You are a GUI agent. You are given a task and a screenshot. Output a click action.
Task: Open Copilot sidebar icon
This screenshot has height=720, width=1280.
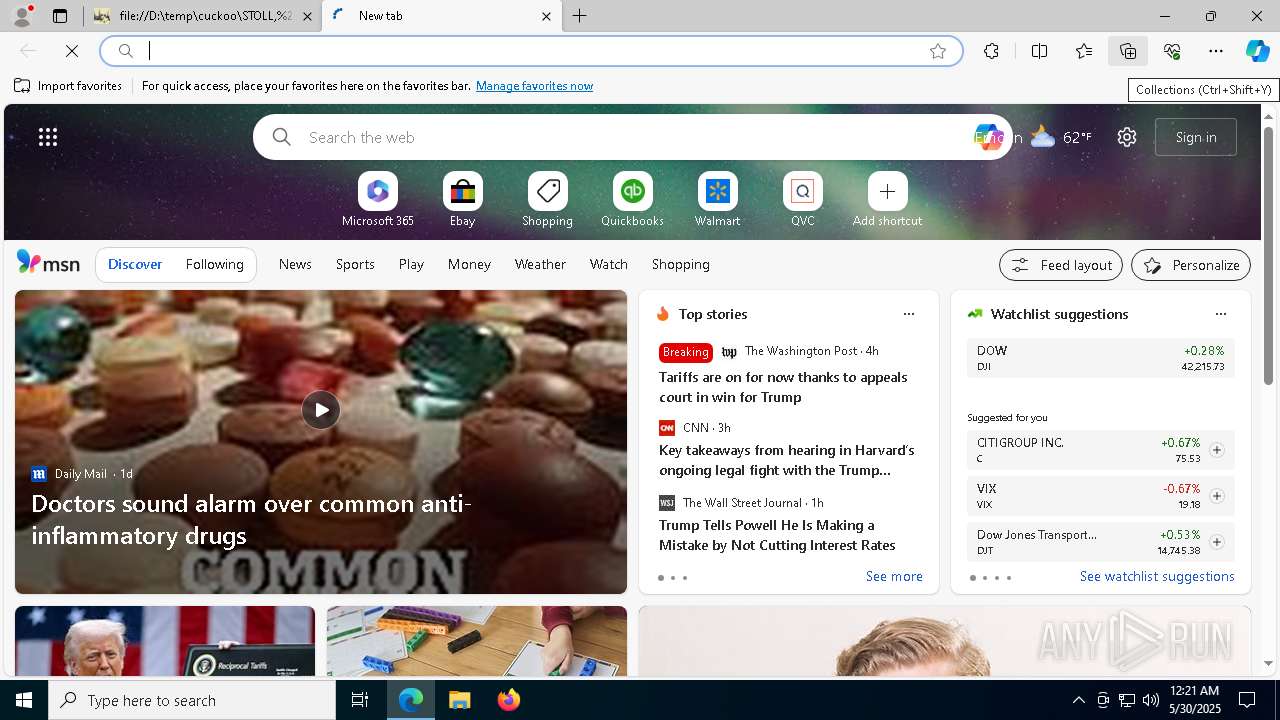coord(1258,51)
